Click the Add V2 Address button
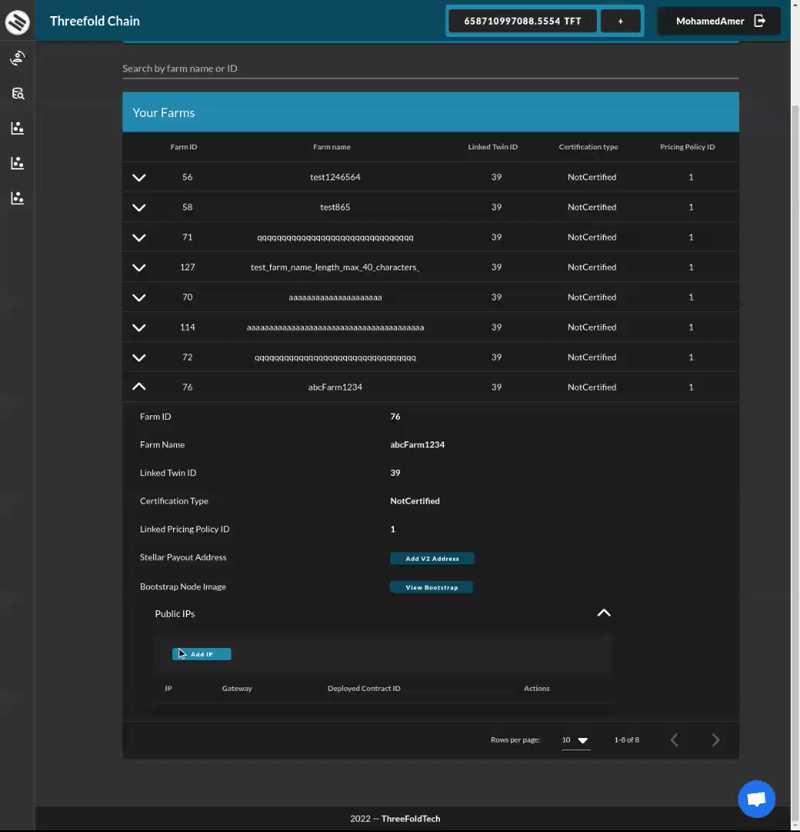800x832 pixels. coord(432,558)
